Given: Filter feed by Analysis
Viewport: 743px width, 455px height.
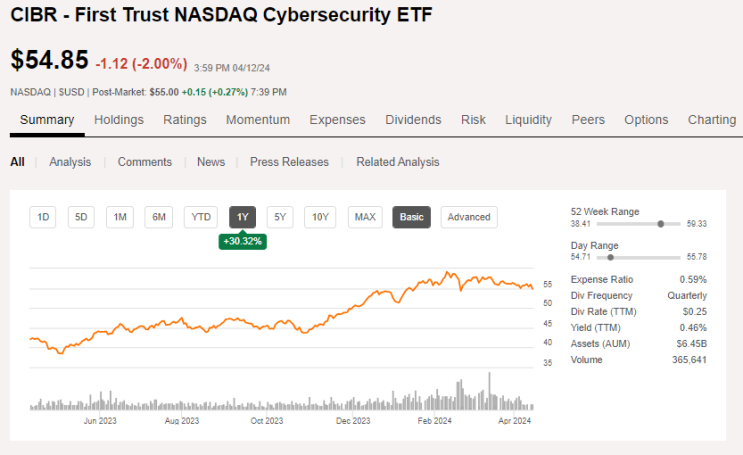Looking at the screenshot, I should [x=70, y=162].
